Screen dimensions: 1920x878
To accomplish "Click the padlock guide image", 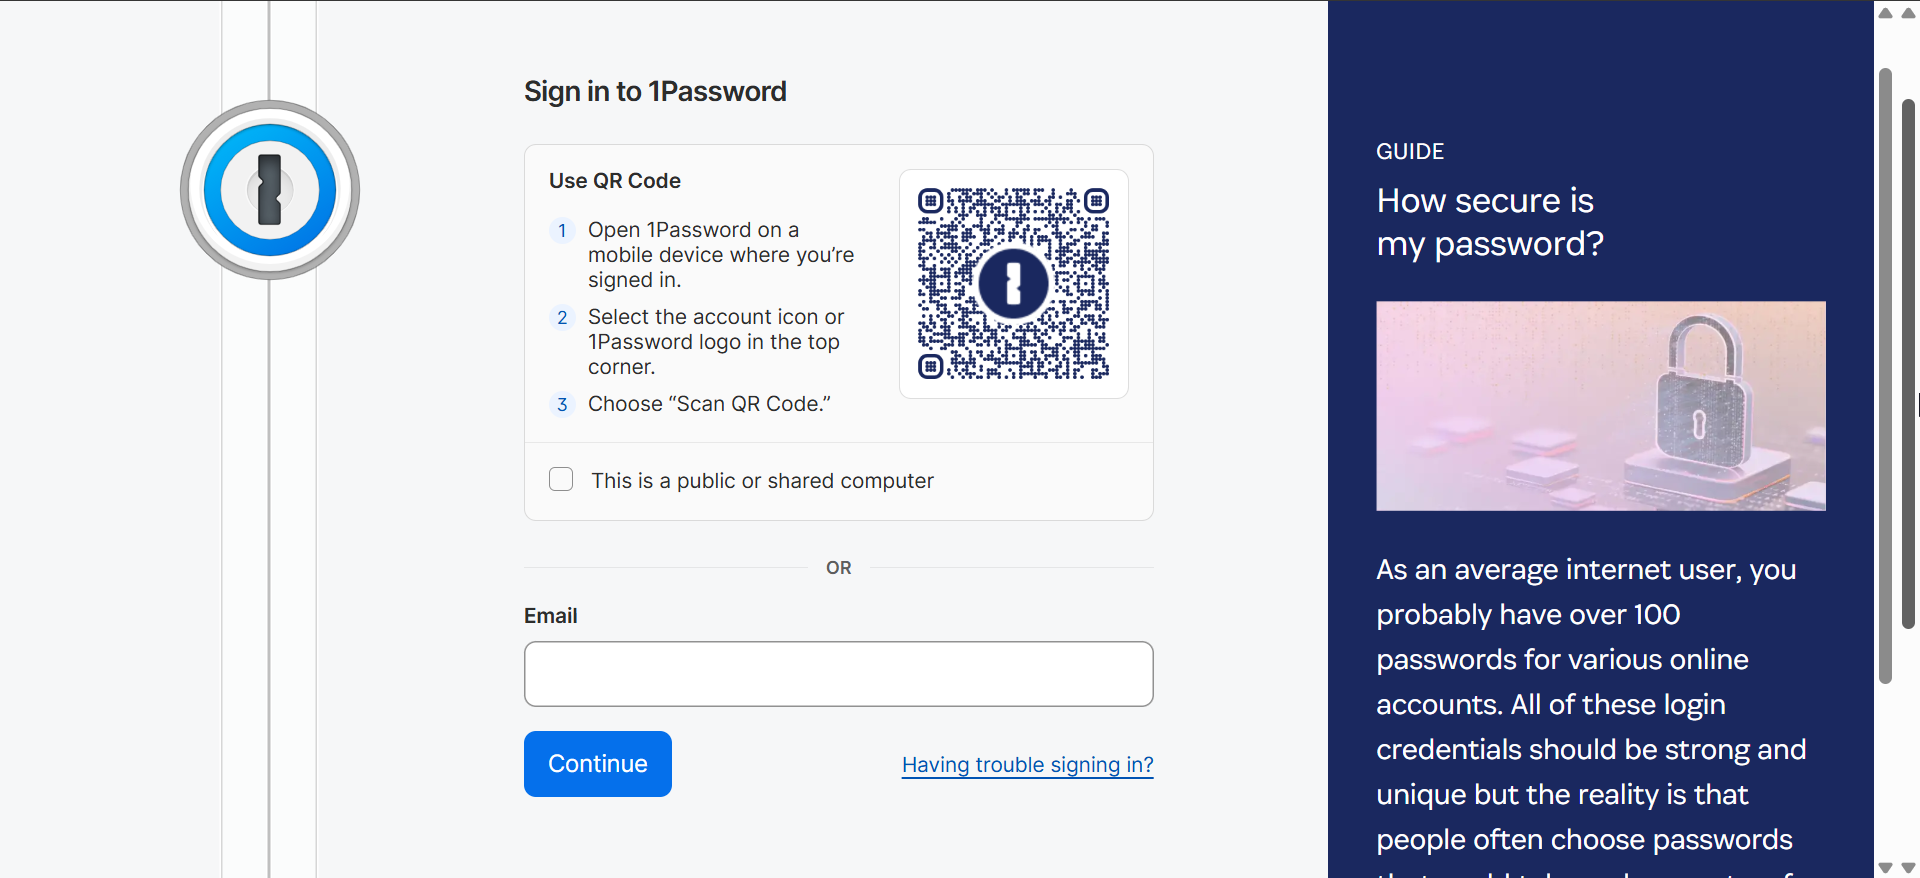I will point(1600,406).
